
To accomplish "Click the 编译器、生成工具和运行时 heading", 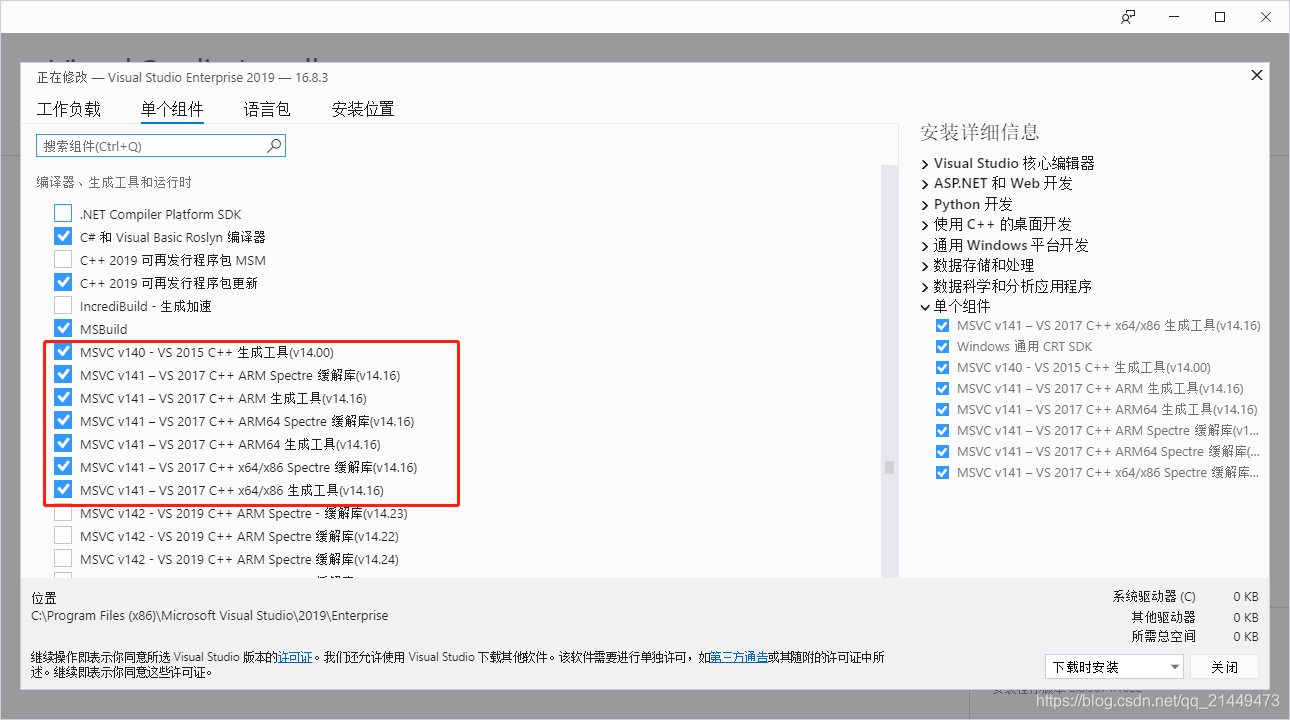I will pos(114,182).
